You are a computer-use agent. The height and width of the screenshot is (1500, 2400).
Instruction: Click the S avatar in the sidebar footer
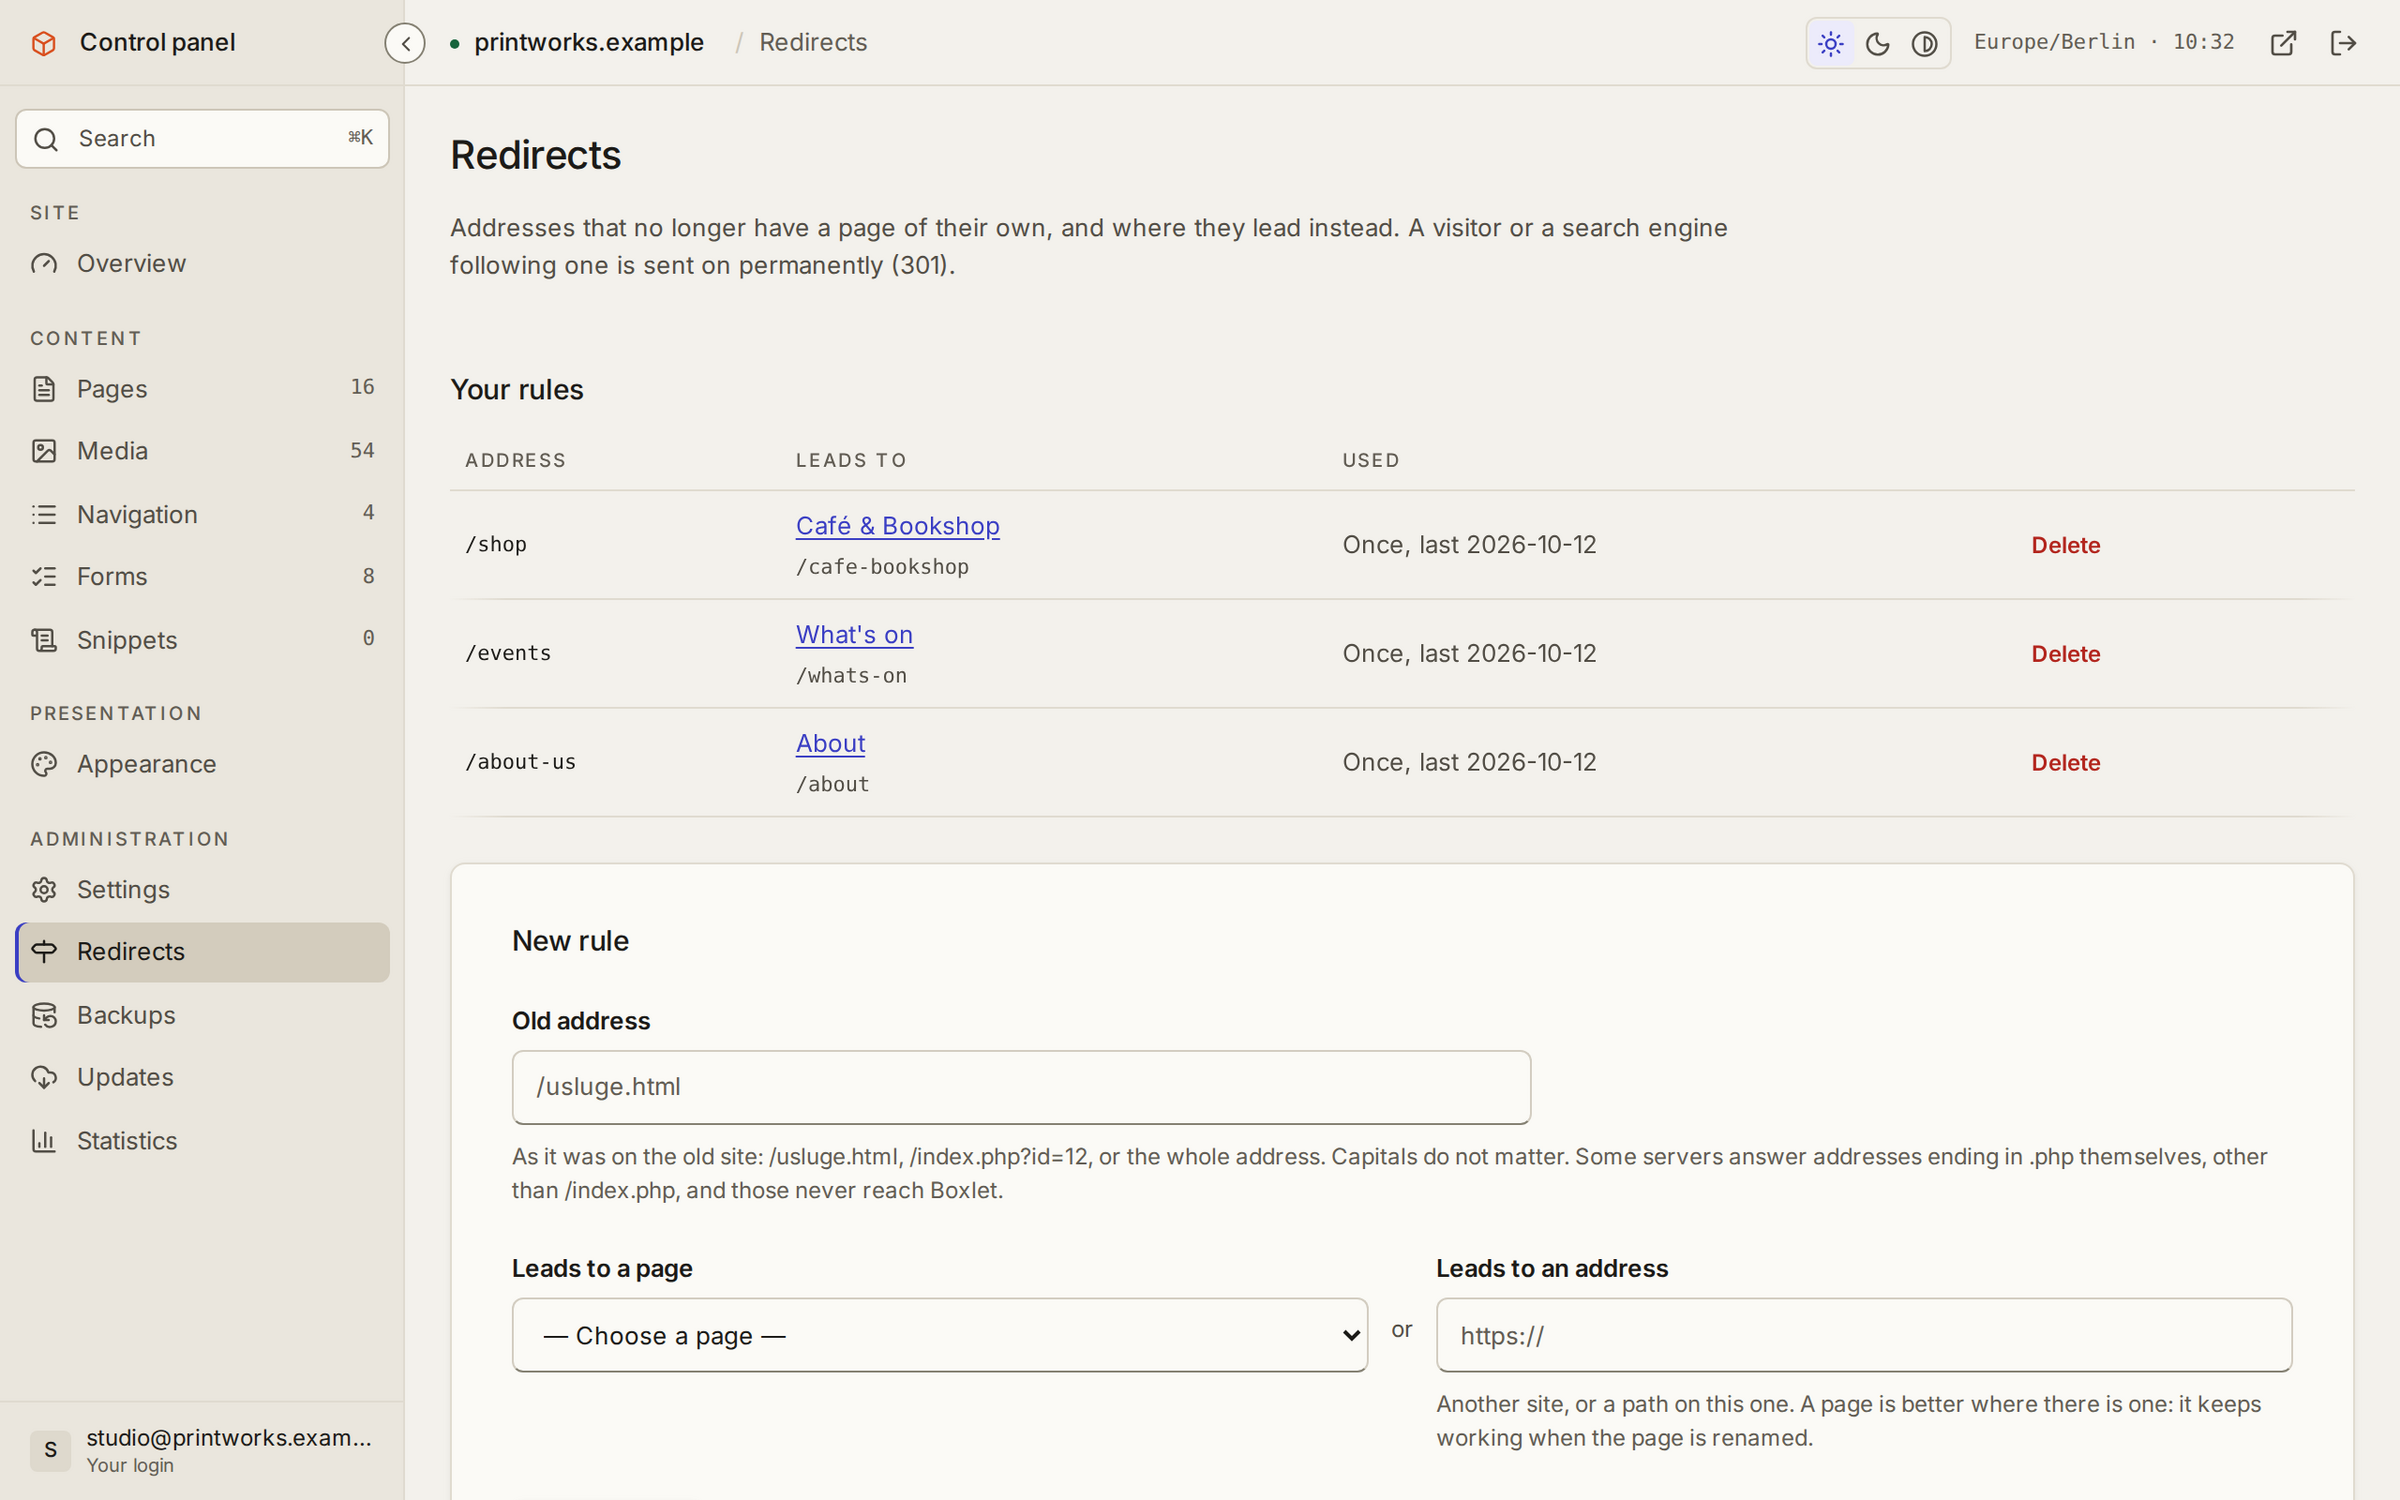tap(50, 1450)
